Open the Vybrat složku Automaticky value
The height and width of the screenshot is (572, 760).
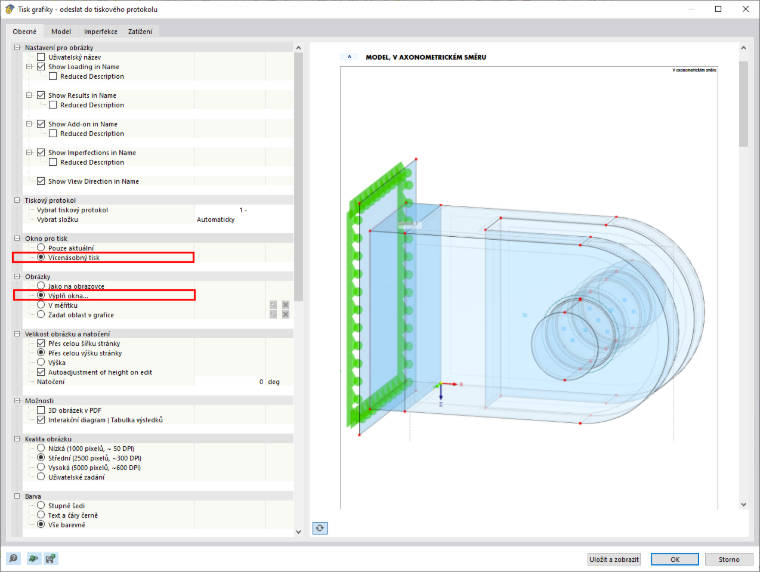click(244, 220)
